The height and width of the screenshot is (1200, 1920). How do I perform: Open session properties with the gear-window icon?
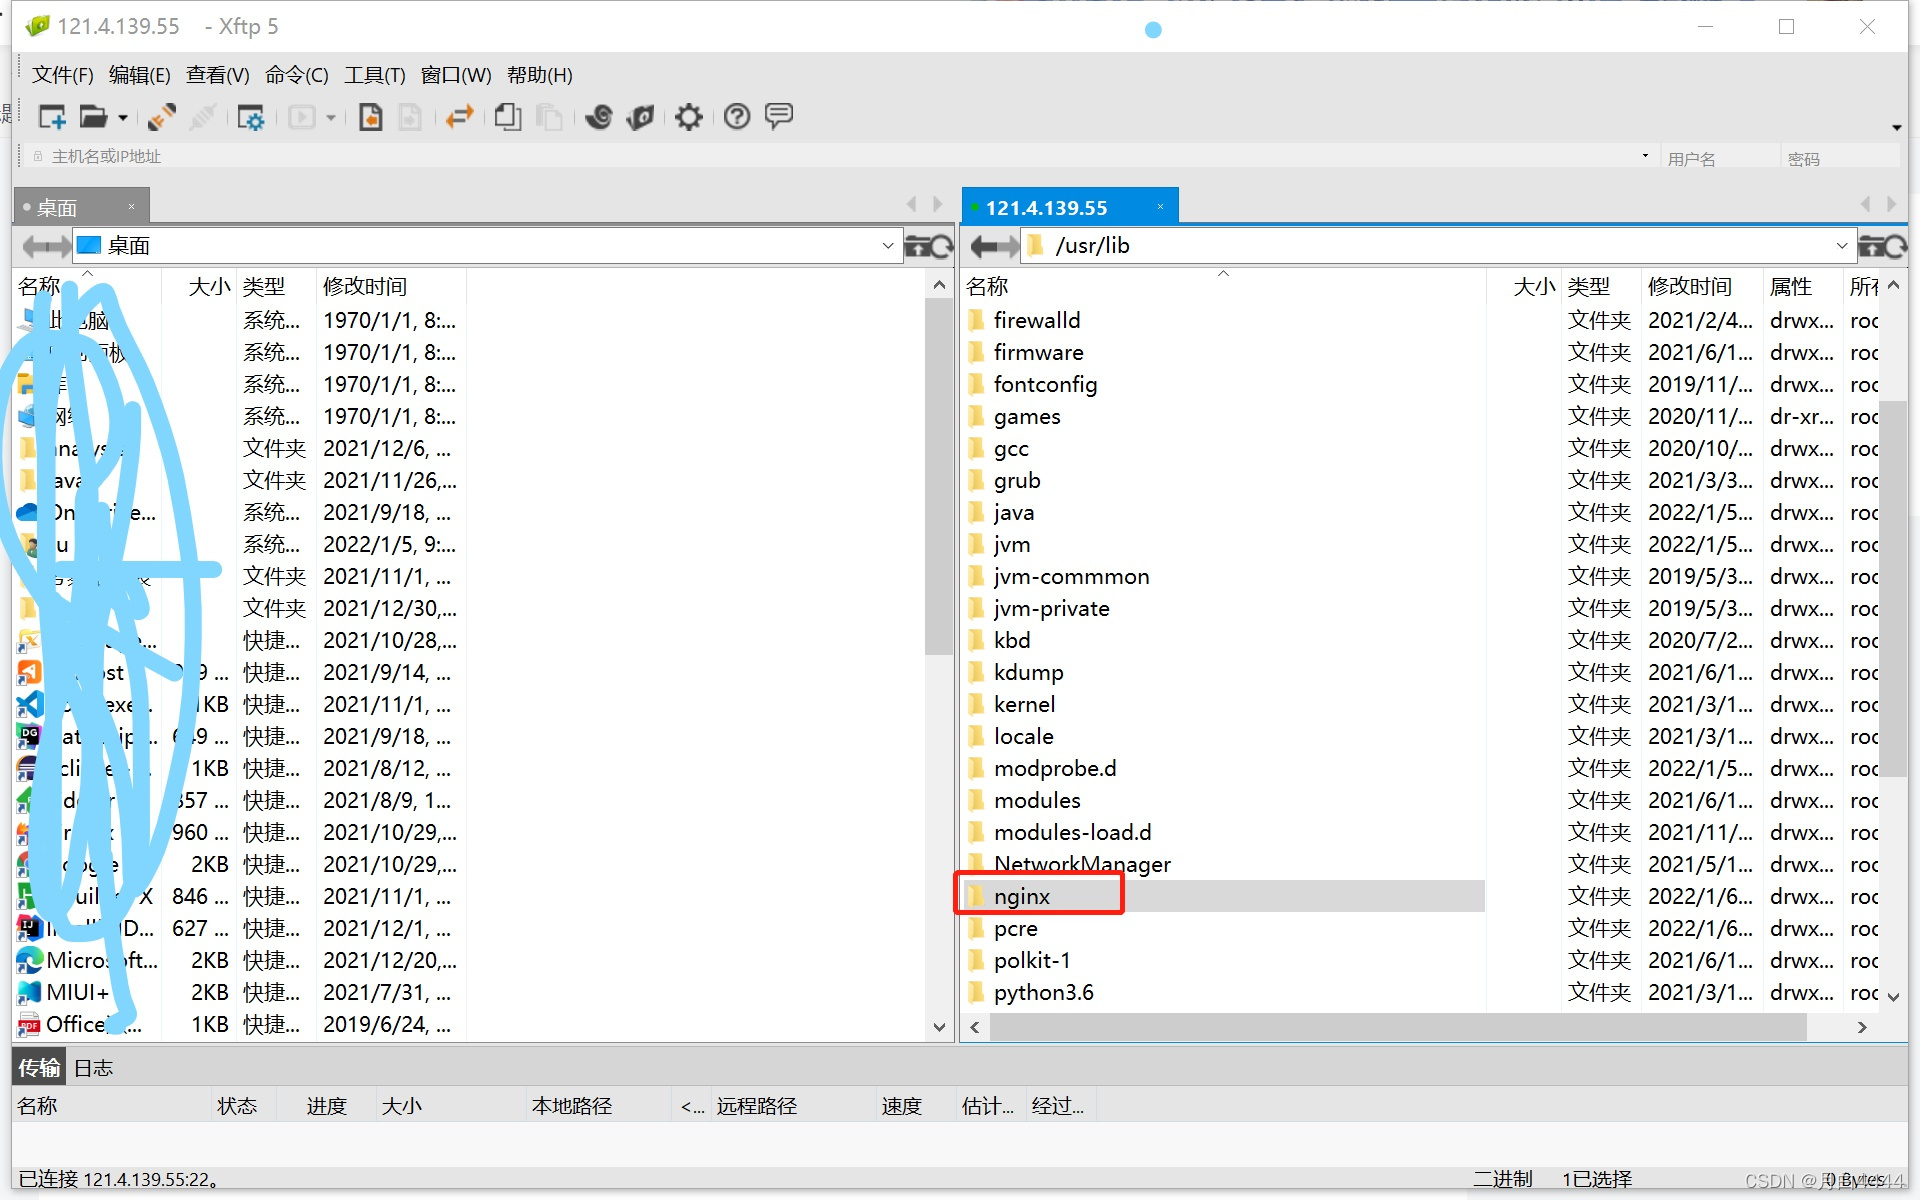(x=250, y=117)
